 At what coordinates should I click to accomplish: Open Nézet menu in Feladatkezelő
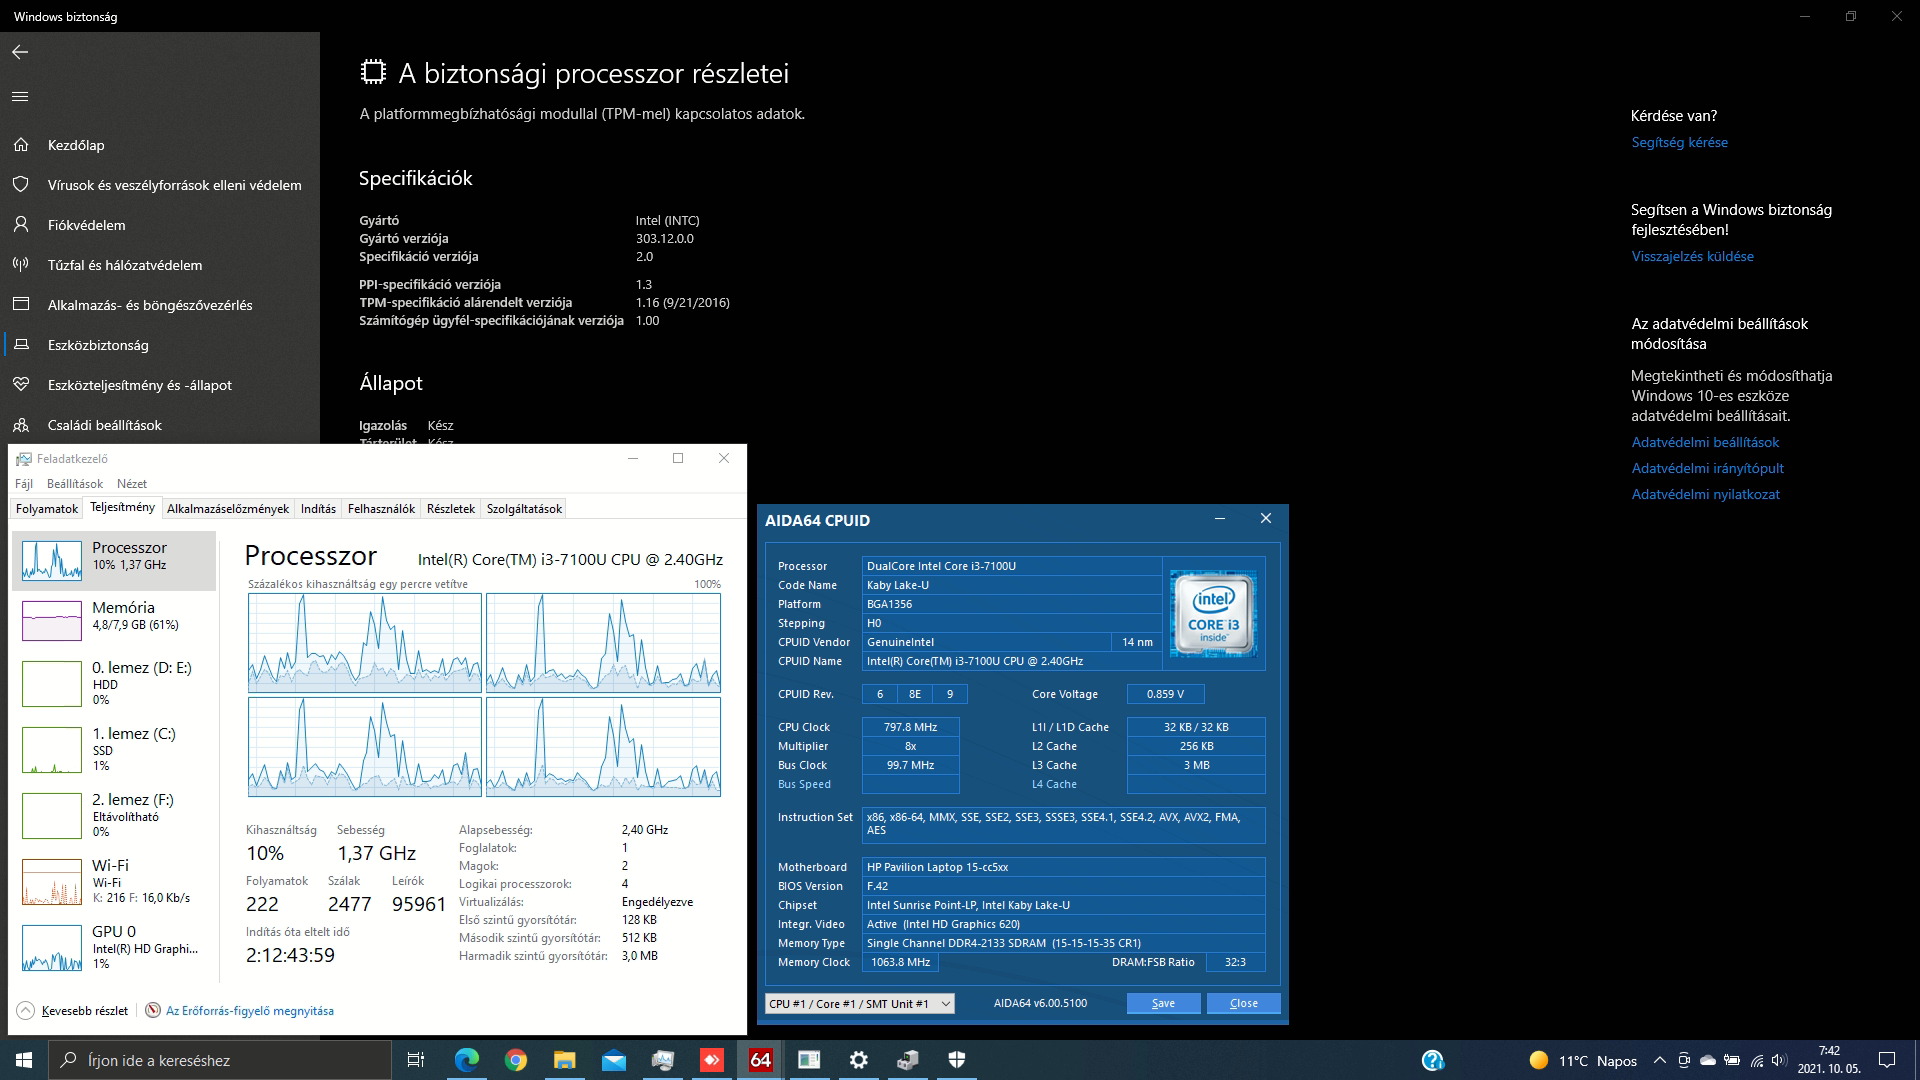[132, 483]
